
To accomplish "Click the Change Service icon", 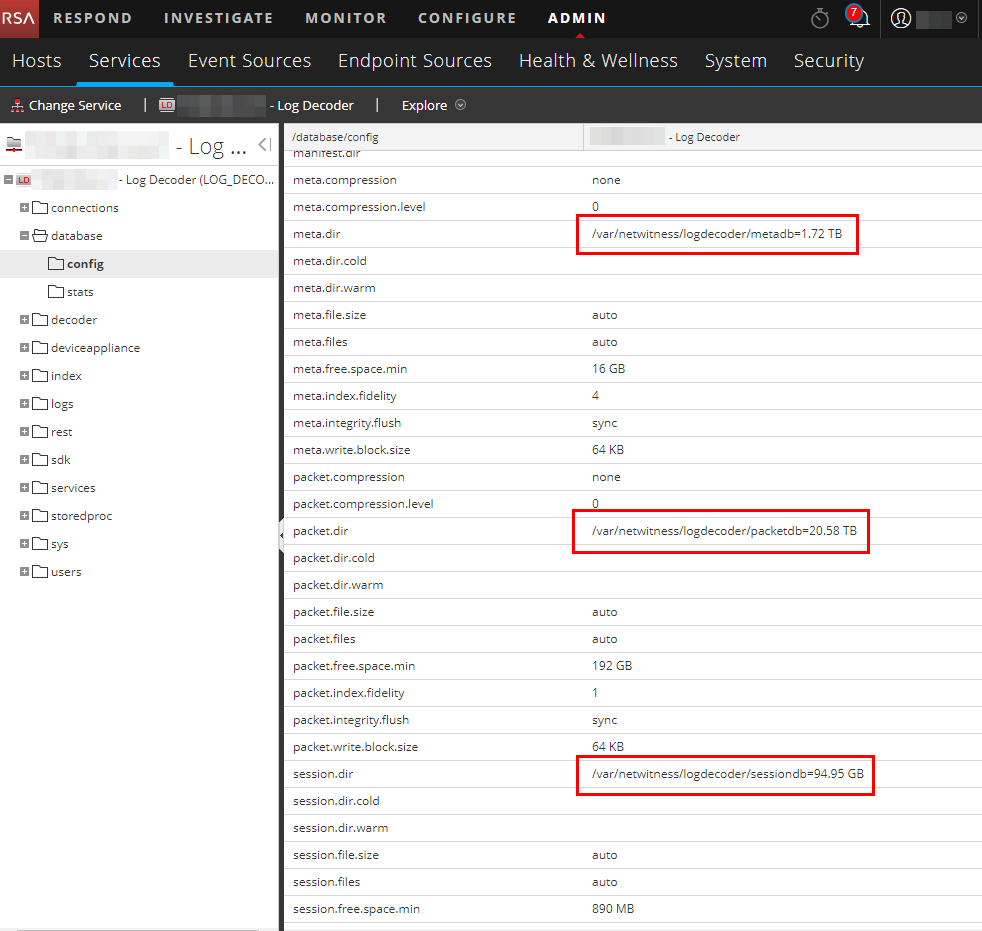I will click(x=17, y=105).
